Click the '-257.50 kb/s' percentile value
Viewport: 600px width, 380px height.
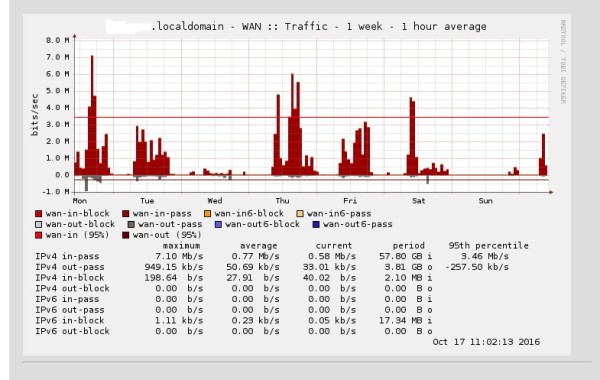[x=477, y=267]
